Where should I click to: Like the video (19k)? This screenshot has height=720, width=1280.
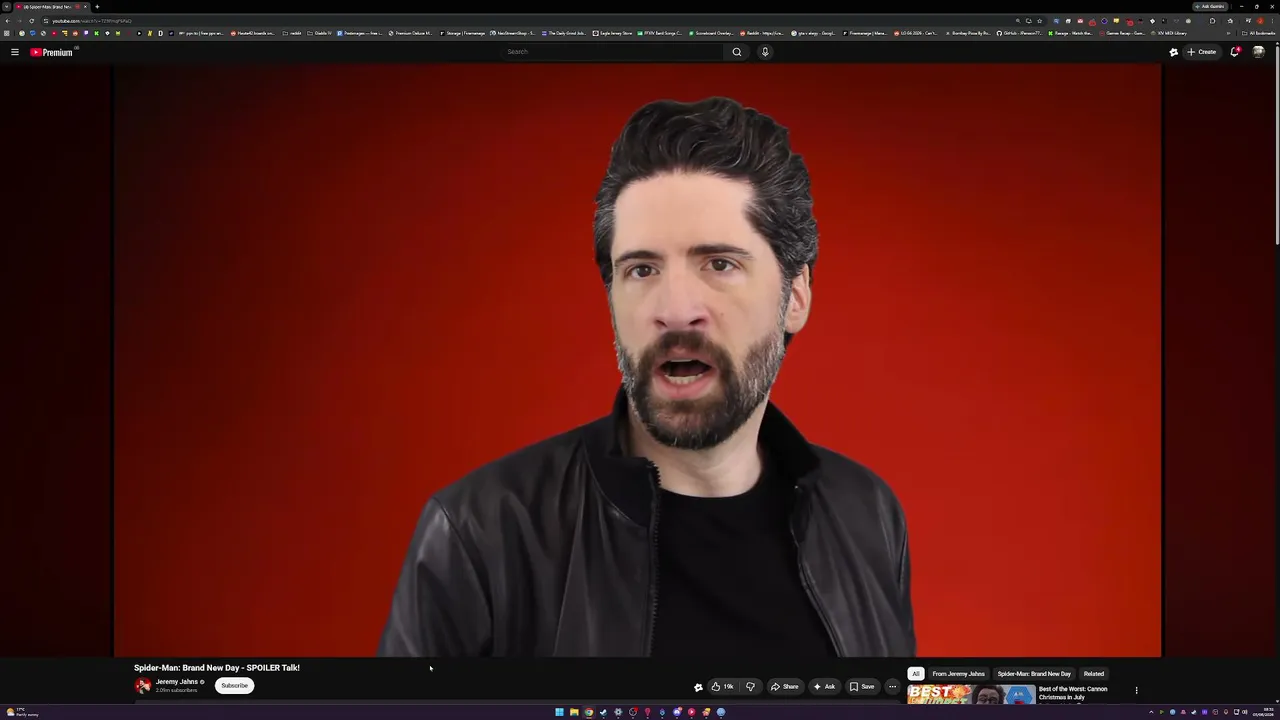coord(722,687)
